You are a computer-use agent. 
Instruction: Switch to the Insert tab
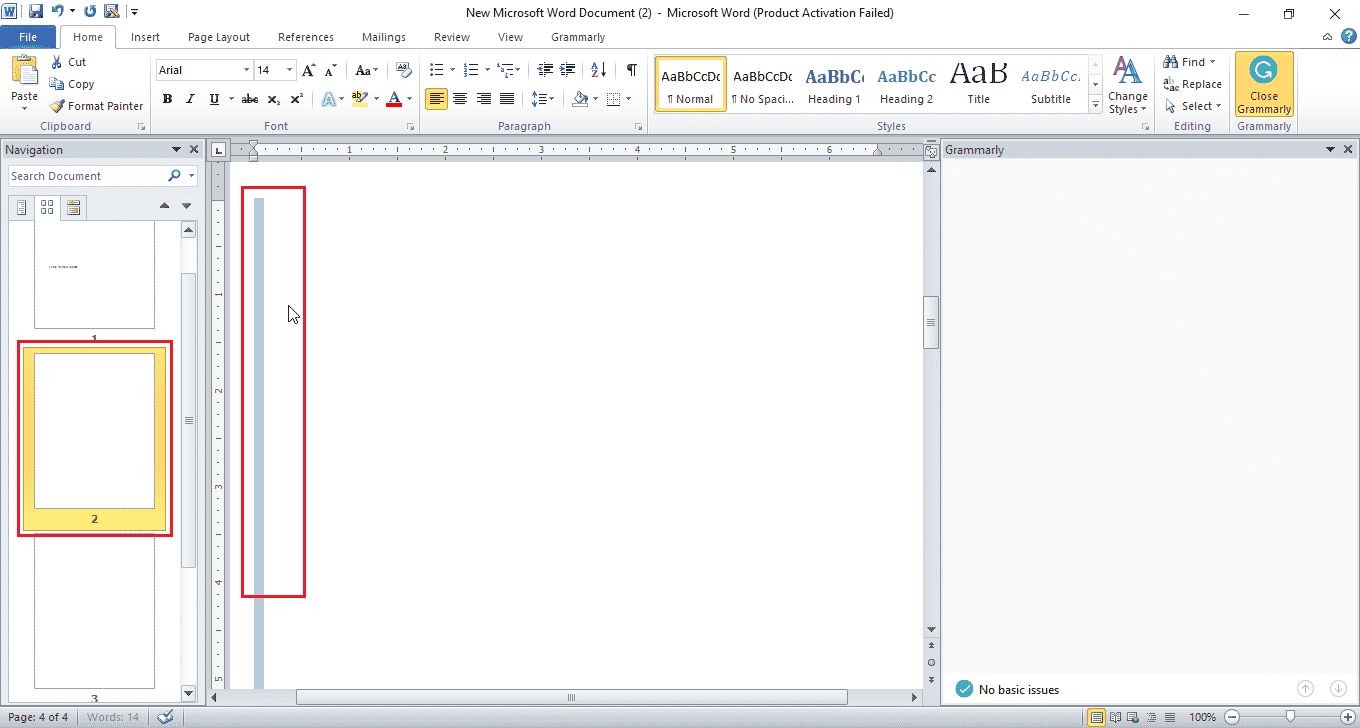point(145,37)
